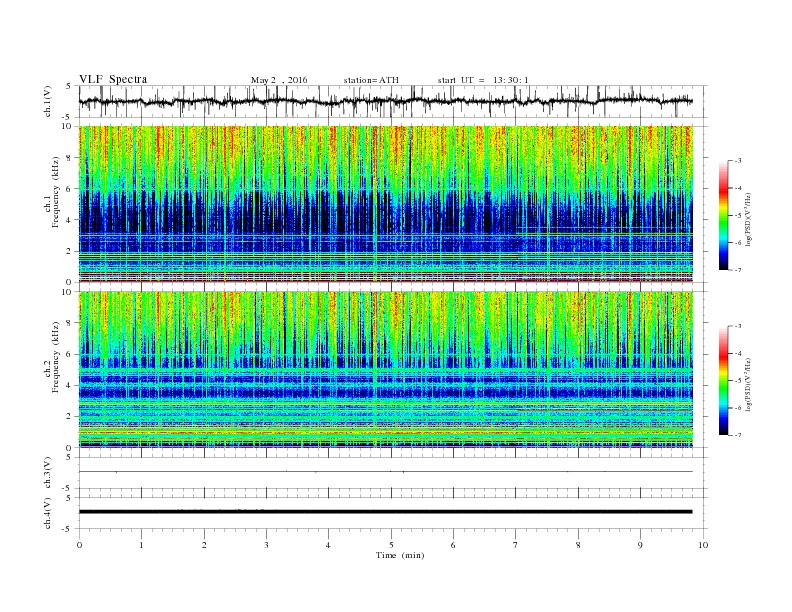Click the '-7' tick on ch.1 color bar
The height and width of the screenshot is (612, 792).
click(738, 270)
